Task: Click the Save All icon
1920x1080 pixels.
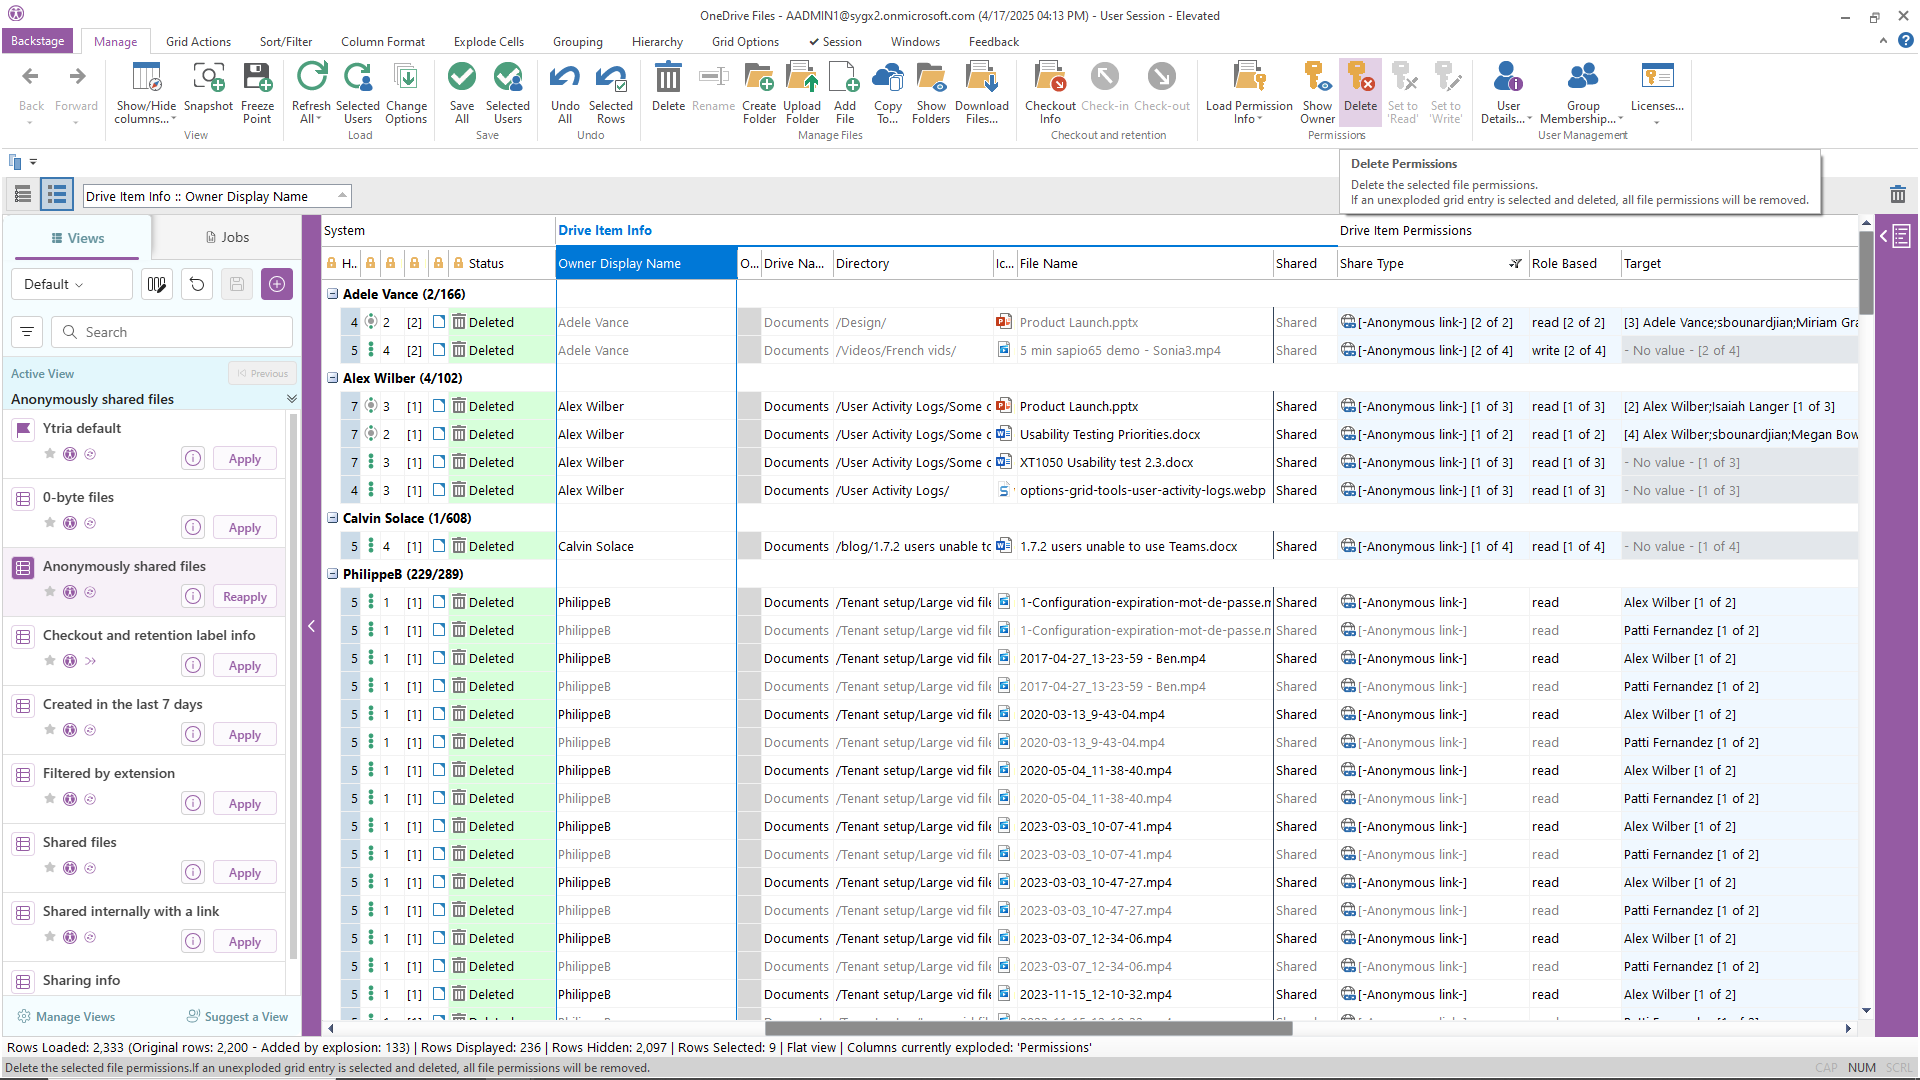Action: click(x=461, y=78)
